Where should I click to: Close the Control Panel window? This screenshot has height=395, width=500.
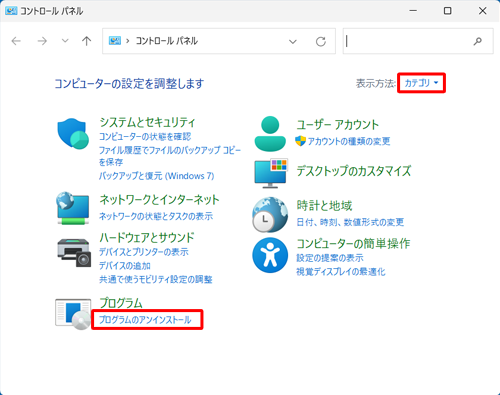(x=482, y=11)
